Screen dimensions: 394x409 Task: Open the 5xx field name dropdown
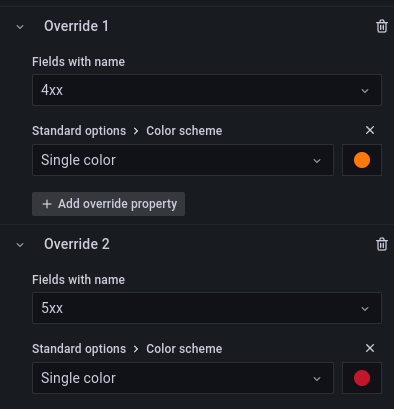click(207, 308)
